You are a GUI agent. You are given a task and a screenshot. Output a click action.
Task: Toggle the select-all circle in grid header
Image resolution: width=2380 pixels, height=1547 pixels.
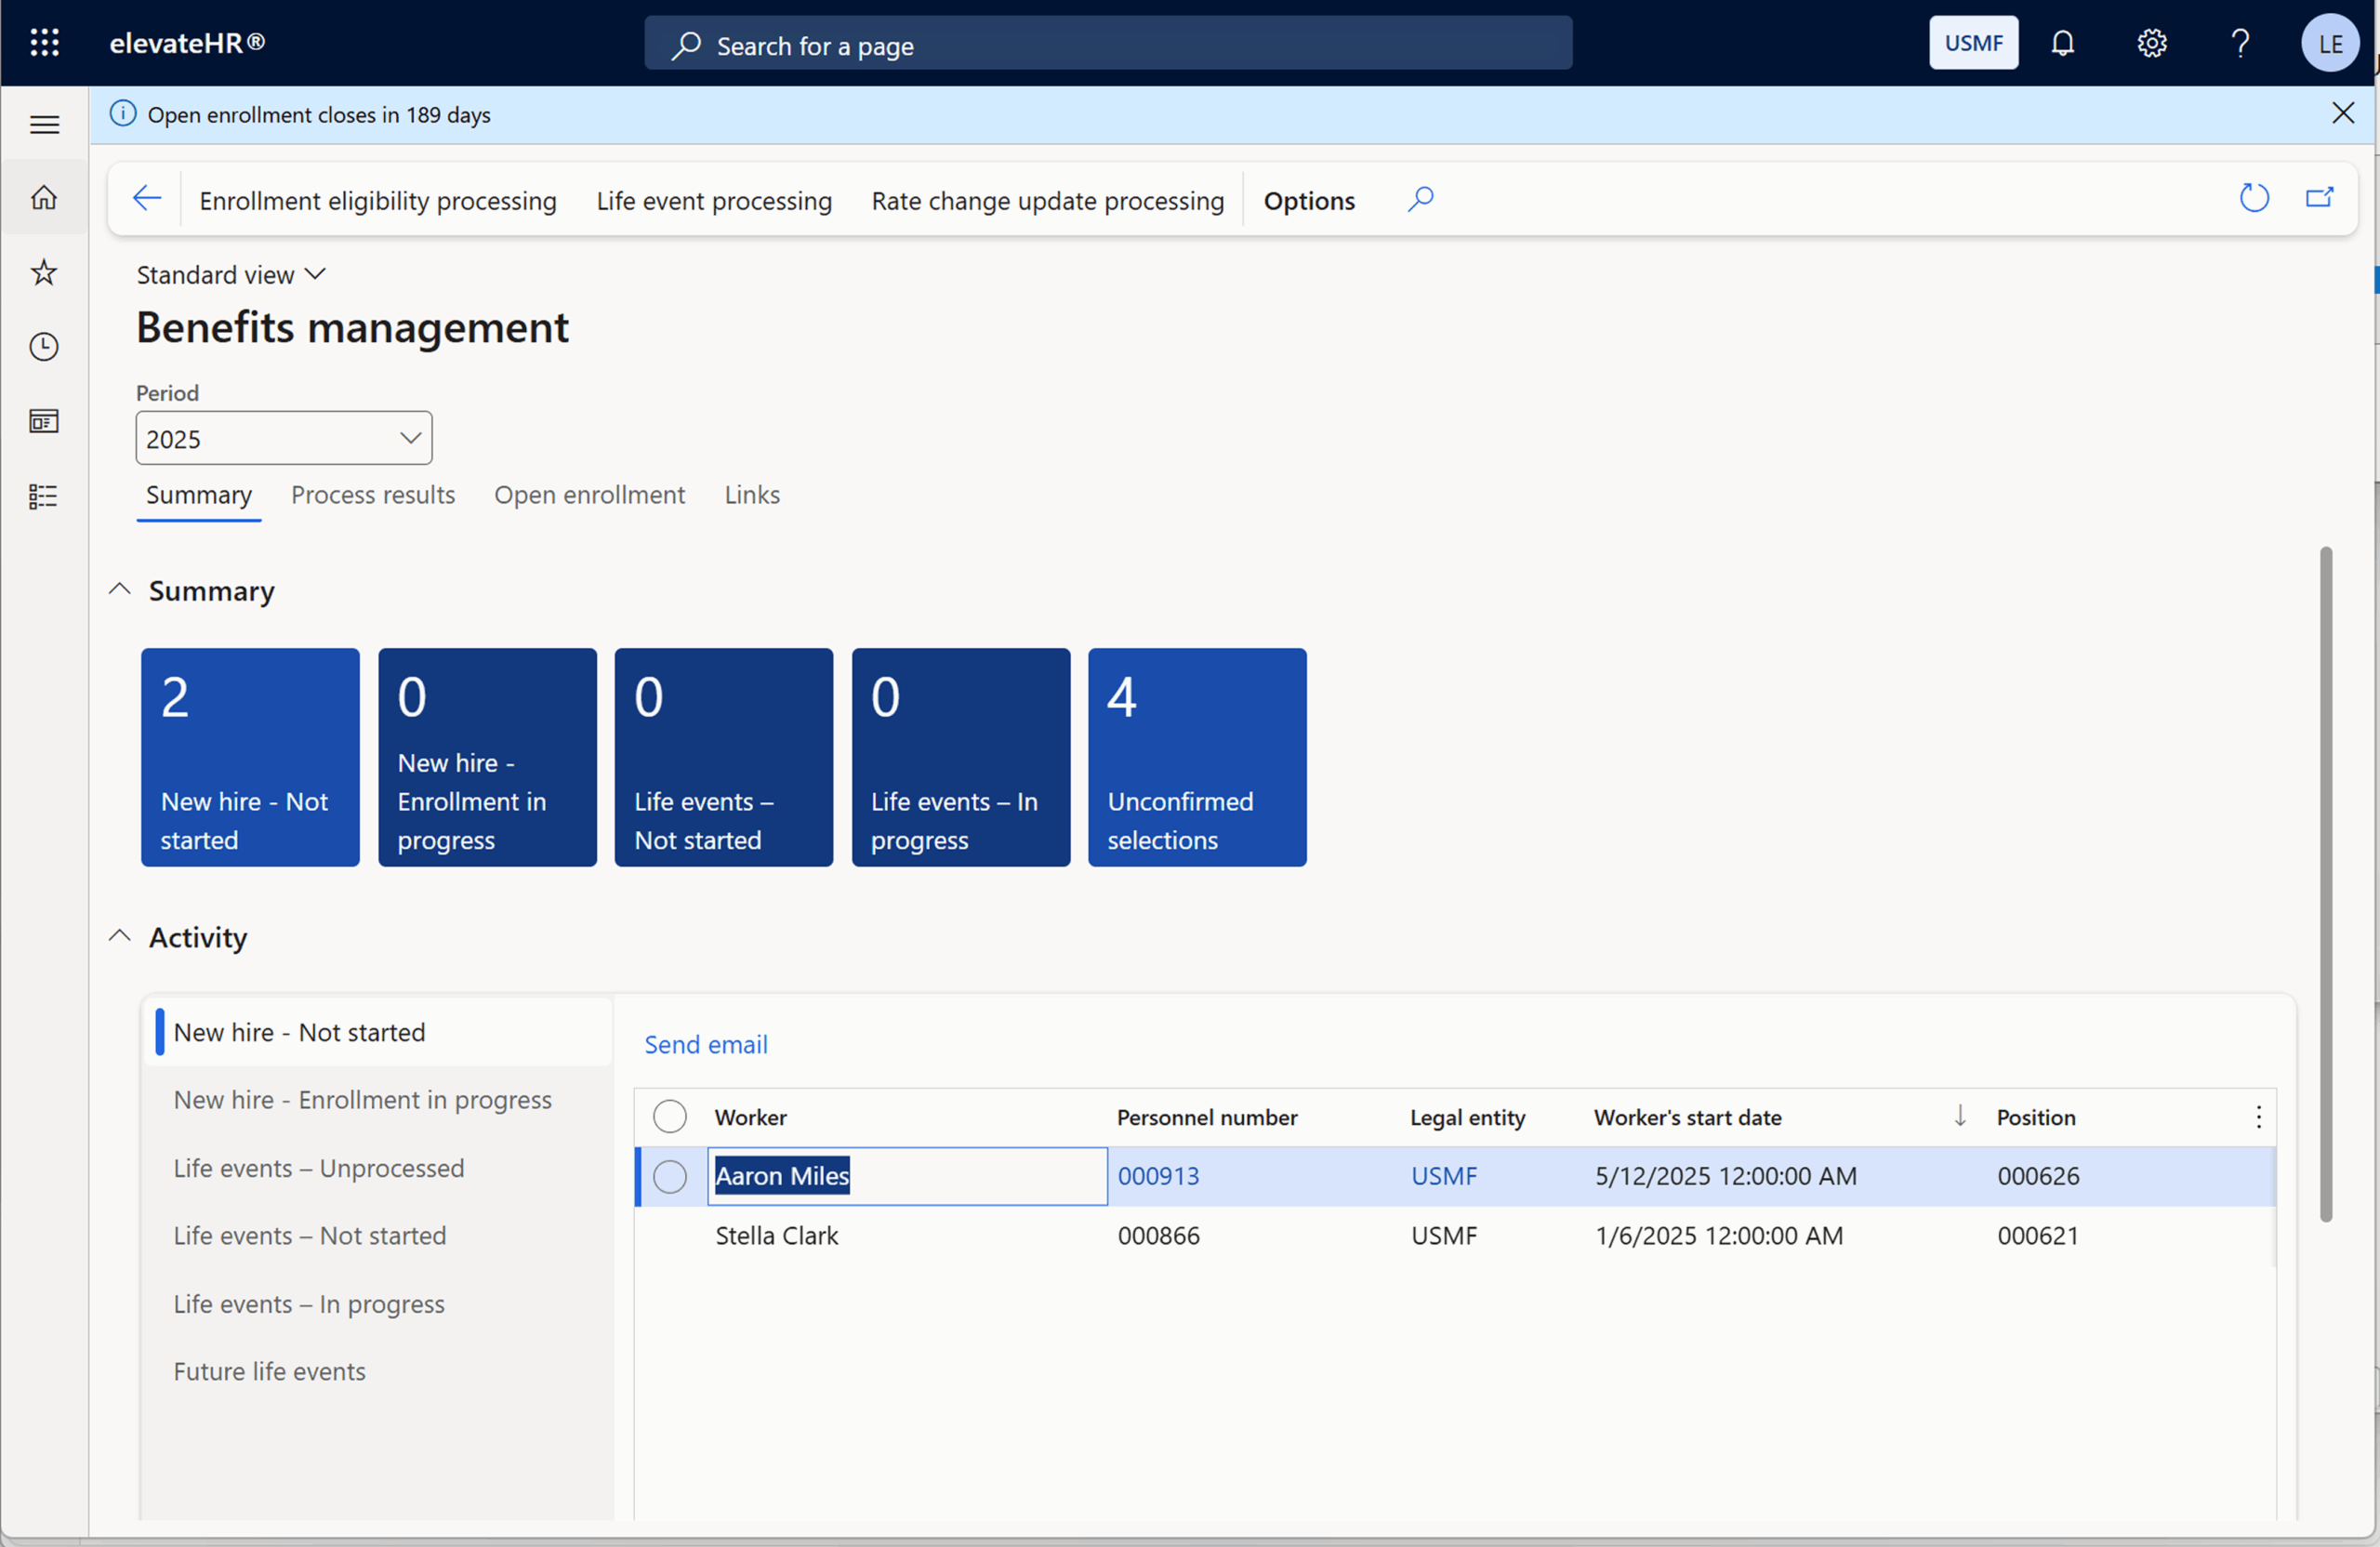point(669,1116)
